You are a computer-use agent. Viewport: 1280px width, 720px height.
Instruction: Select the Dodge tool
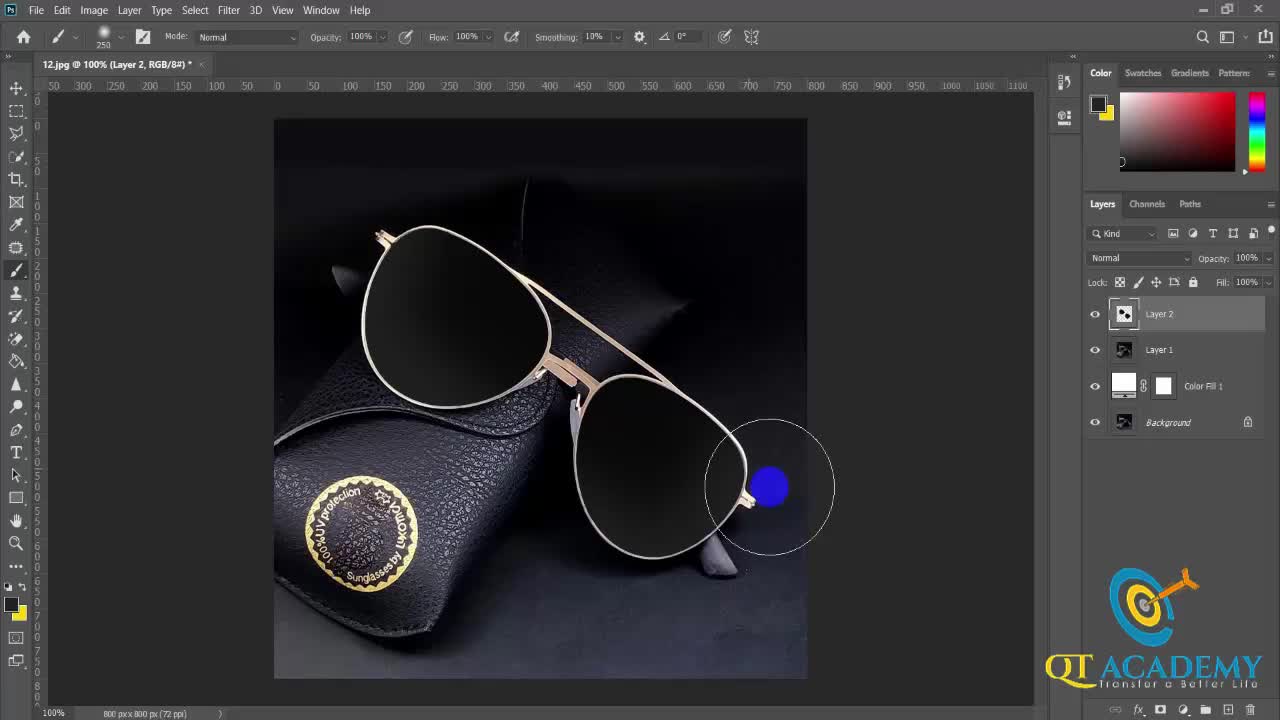point(16,407)
